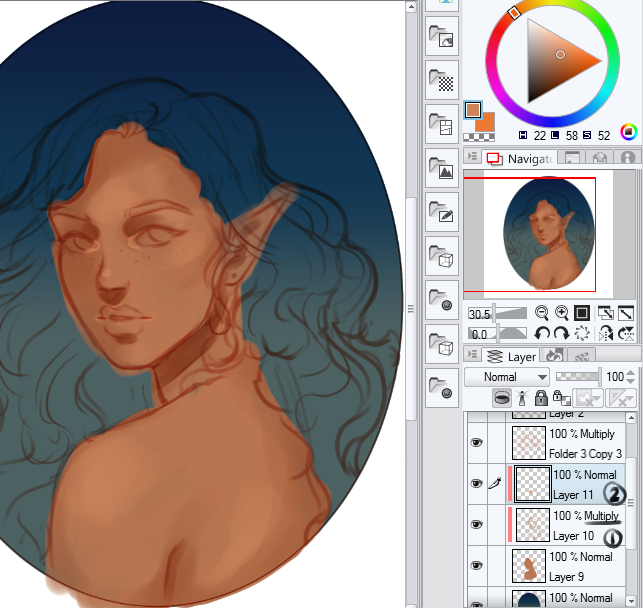Viewport: 643px width, 608px height.
Task: Click the L luminosity label icon
Action: coord(555,135)
